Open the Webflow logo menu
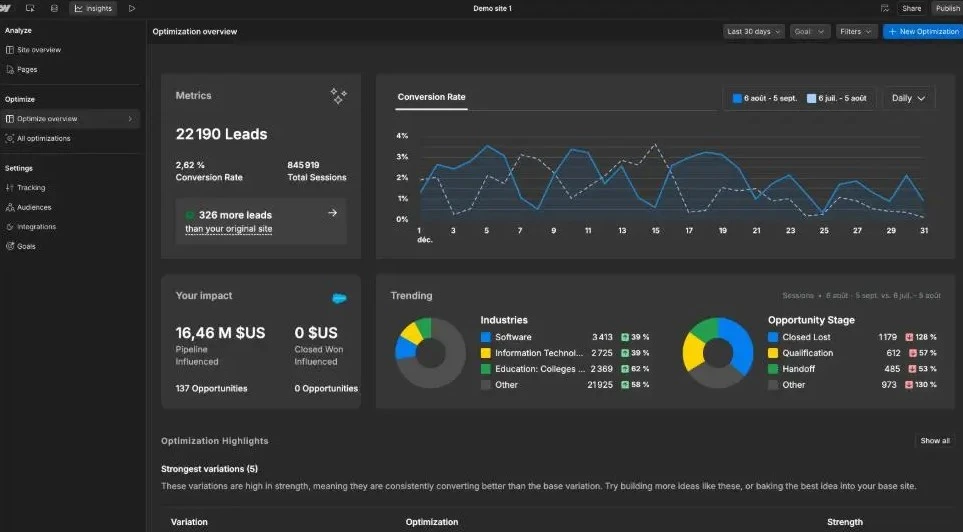 (5, 8)
